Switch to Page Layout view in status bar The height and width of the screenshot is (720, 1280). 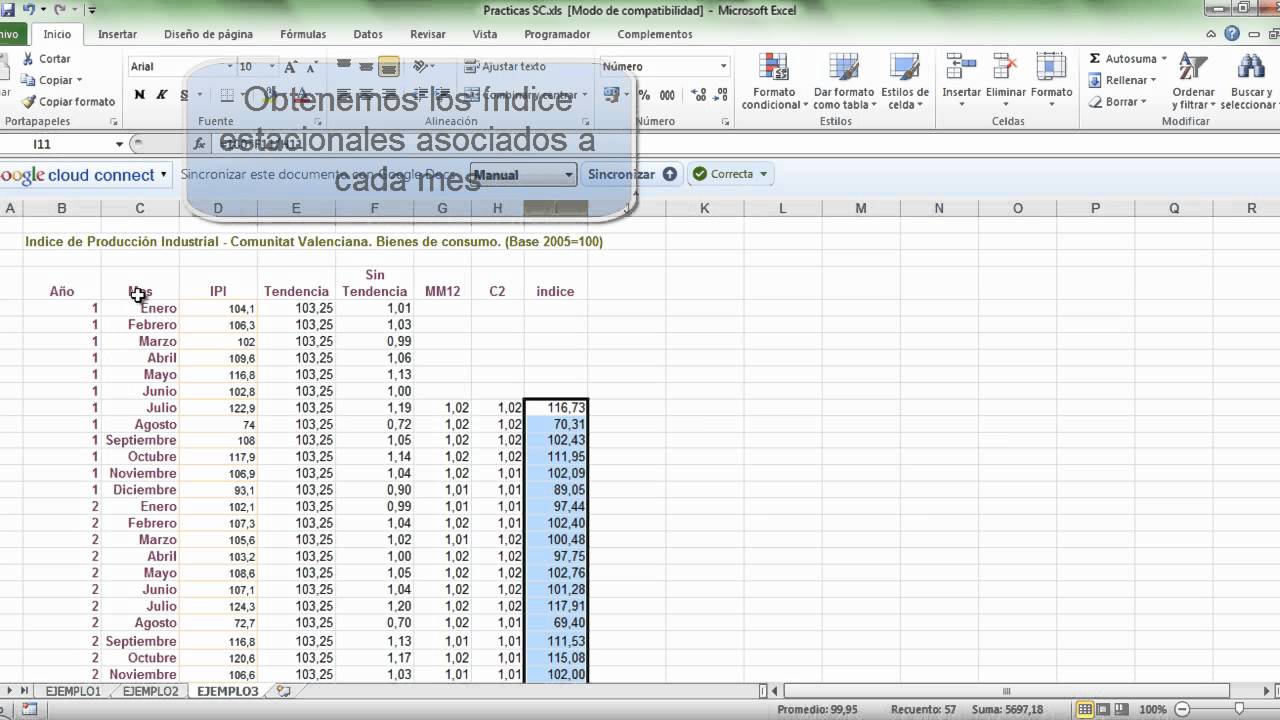click(1105, 709)
